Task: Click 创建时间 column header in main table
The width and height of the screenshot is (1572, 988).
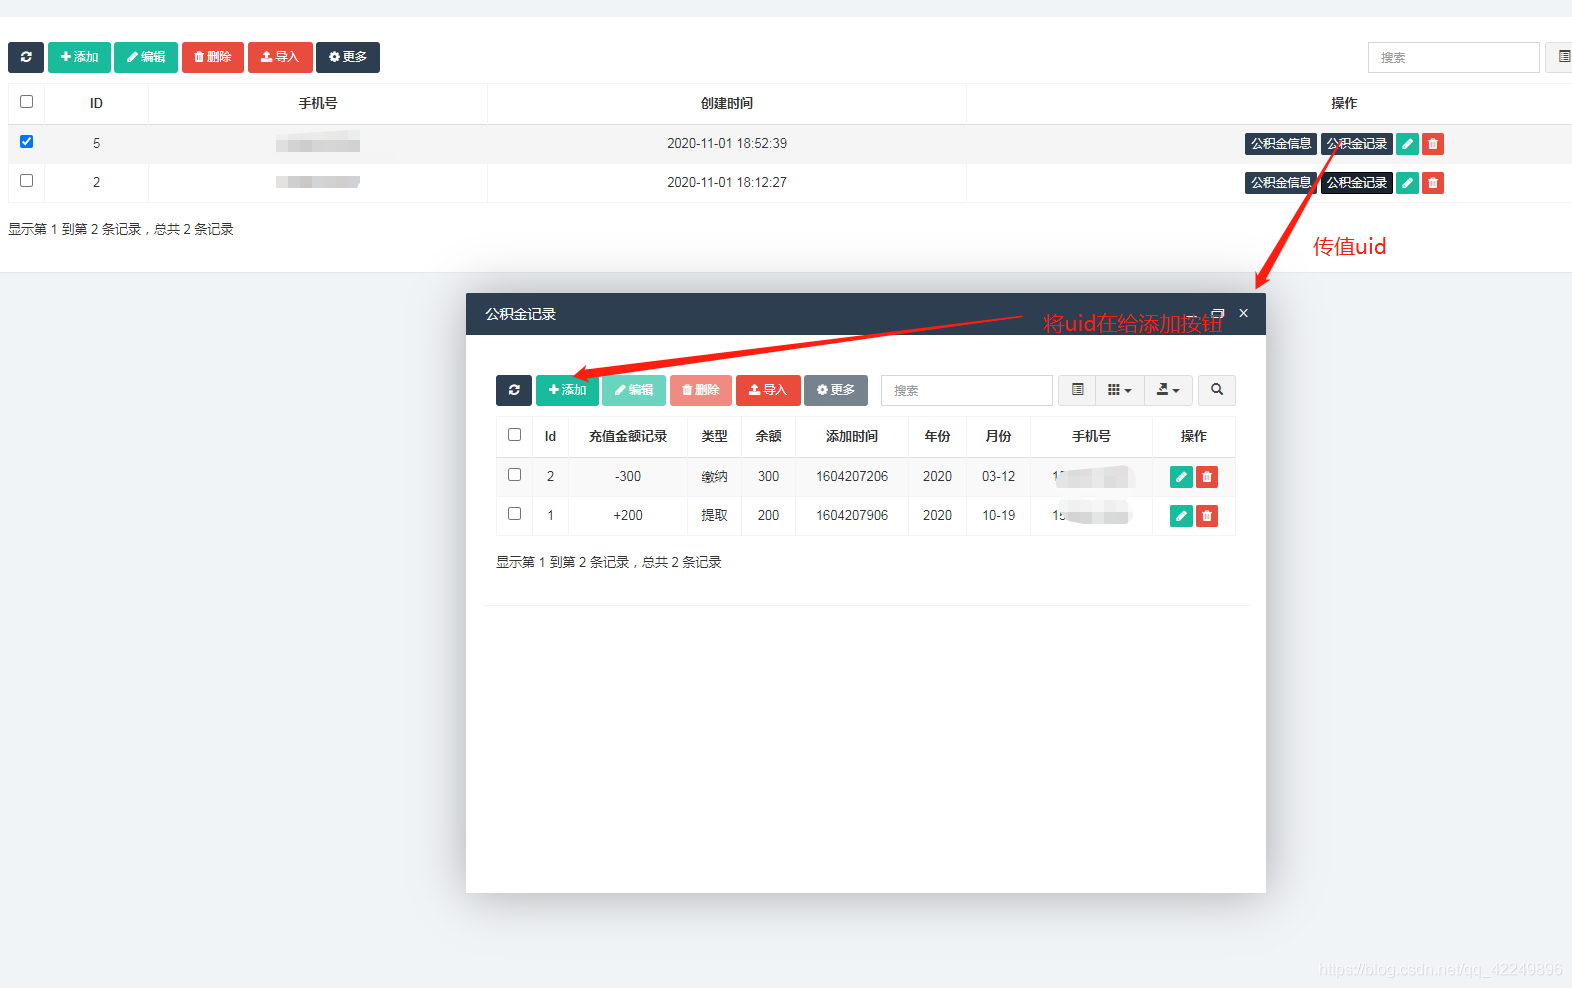Action: (x=727, y=104)
